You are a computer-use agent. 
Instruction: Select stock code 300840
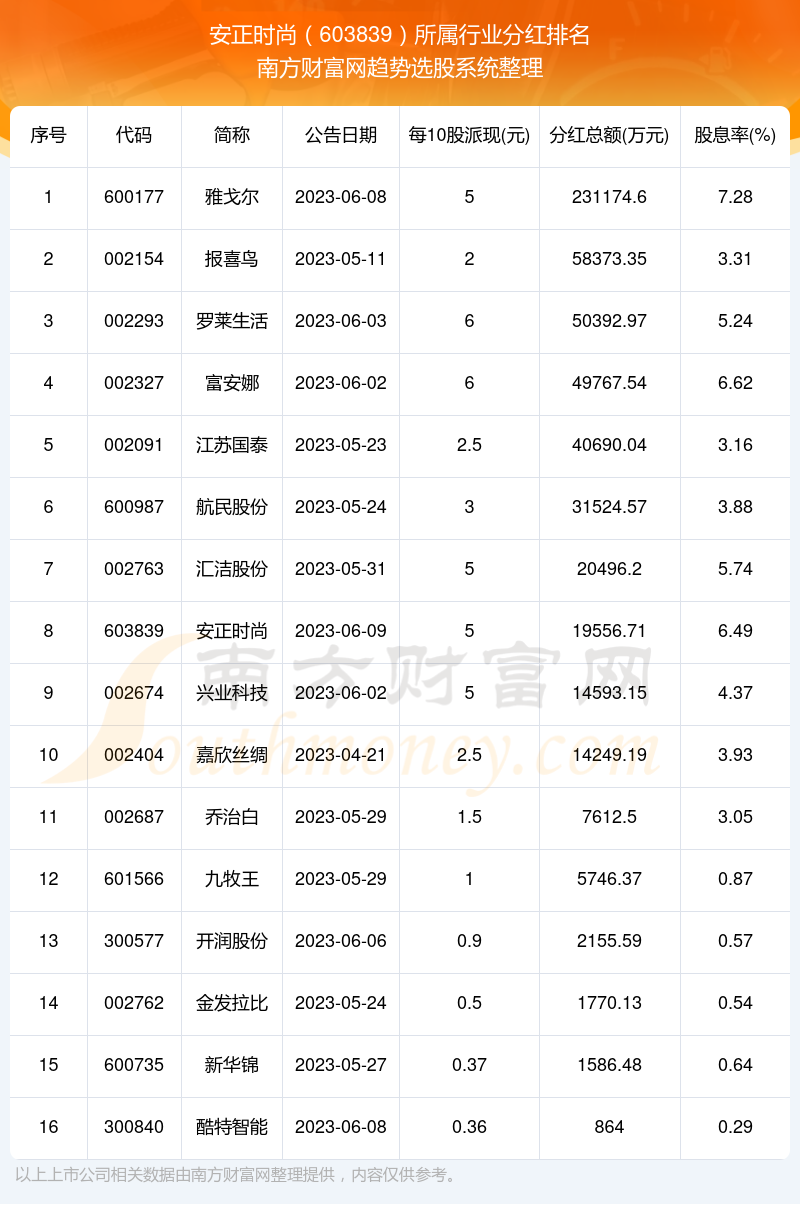click(x=134, y=1127)
